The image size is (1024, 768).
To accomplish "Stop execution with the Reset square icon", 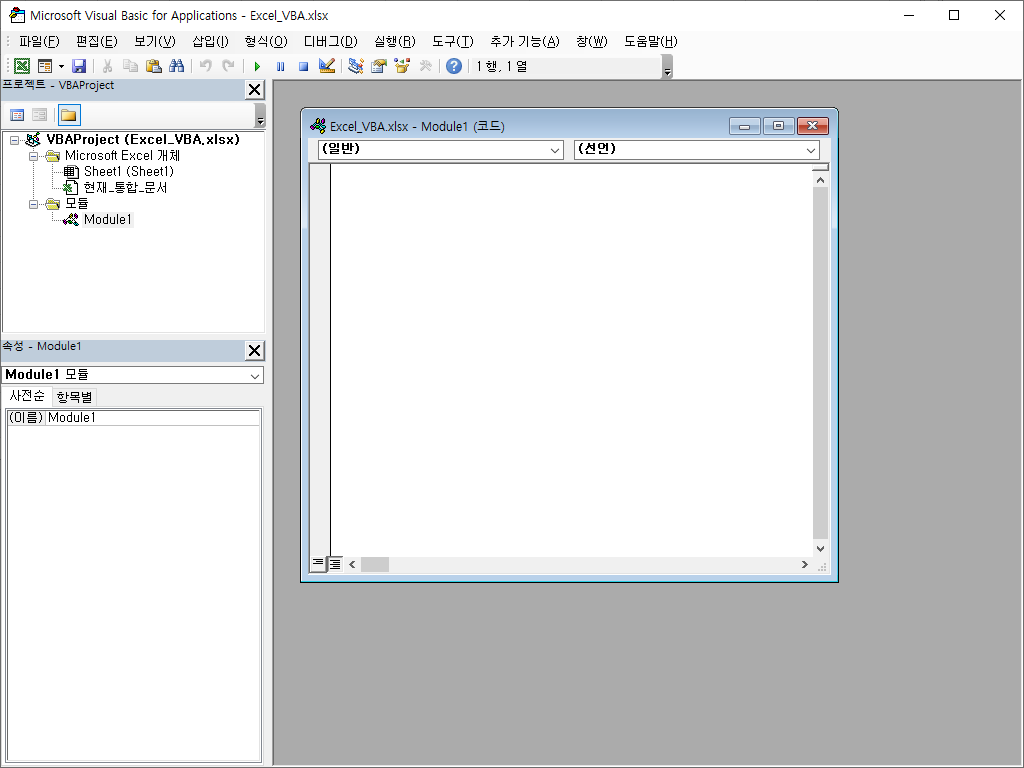I will pos(303,66).
